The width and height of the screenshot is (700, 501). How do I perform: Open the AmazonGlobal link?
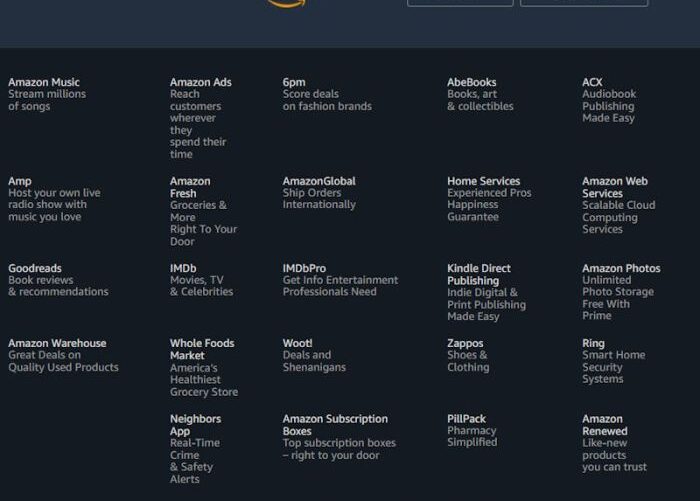319,193
